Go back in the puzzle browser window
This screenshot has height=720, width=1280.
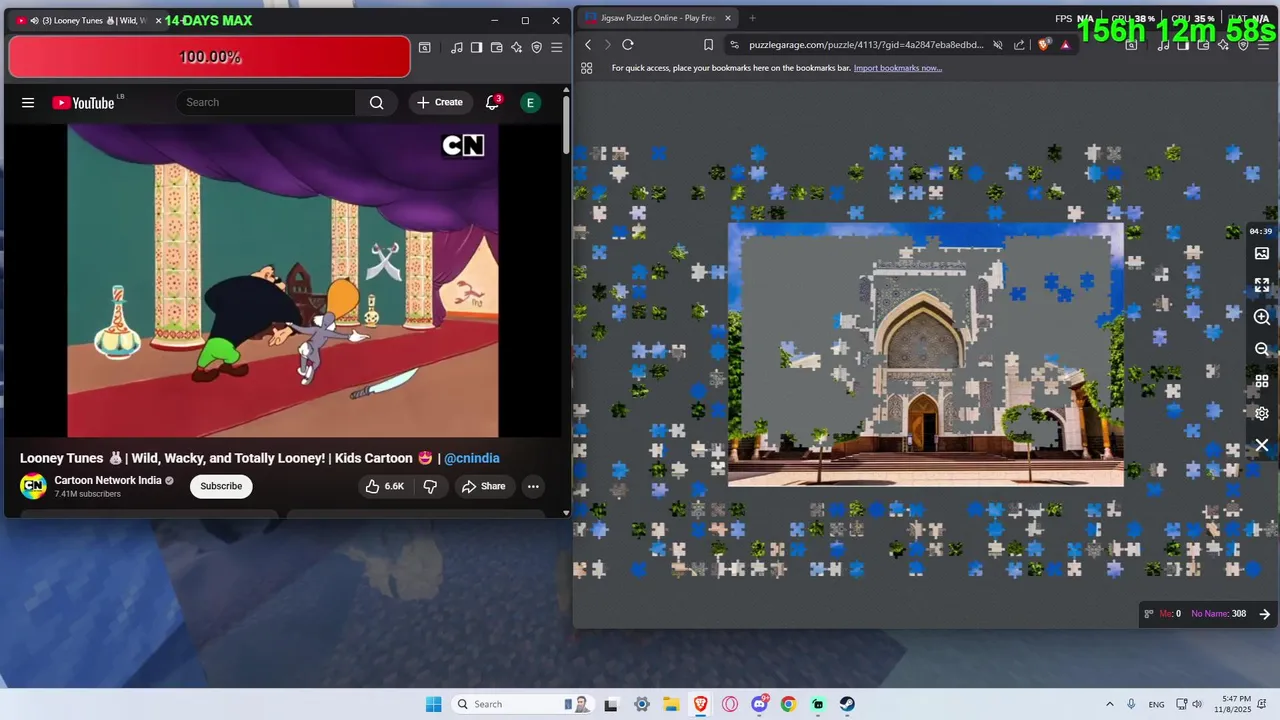(588, 45)
